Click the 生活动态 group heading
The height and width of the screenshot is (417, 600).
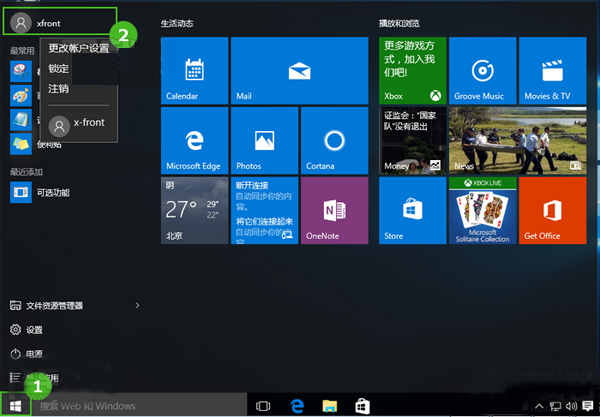coord(177,24)
